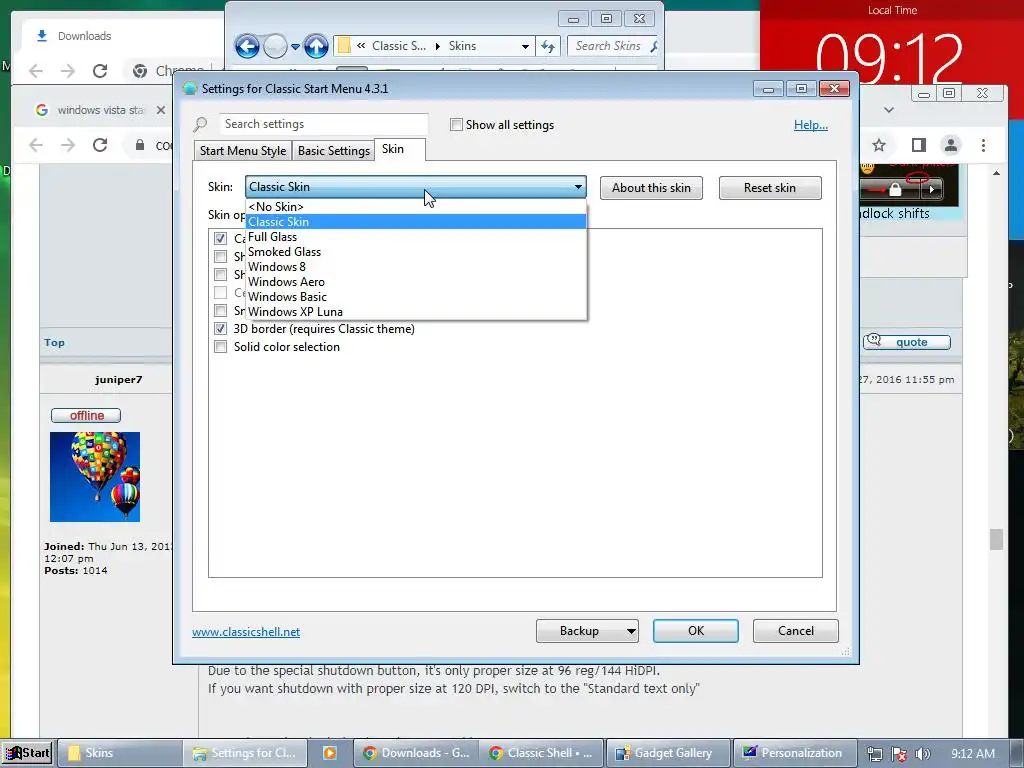Open Gadget Gallery taskbar item

668,753
